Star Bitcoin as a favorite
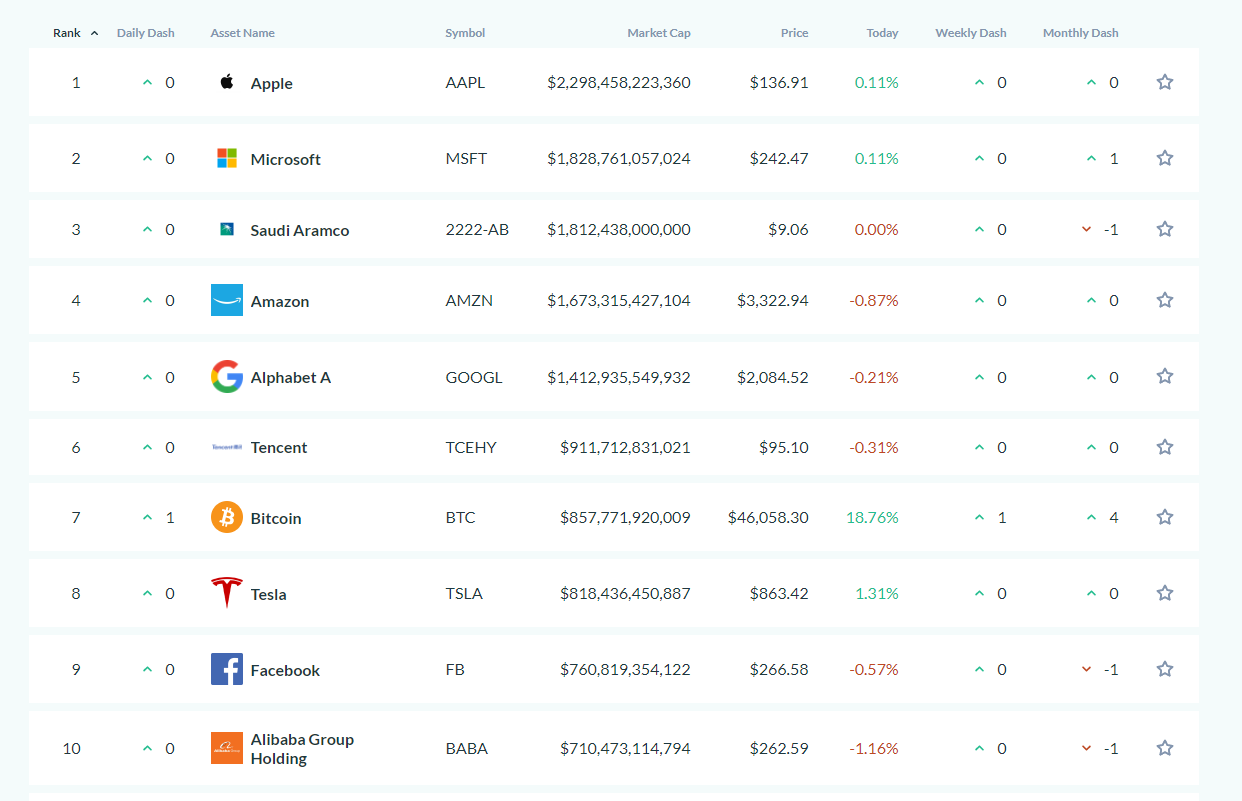This screenshot has height=801, width=1242. [x=1165, y=517]
